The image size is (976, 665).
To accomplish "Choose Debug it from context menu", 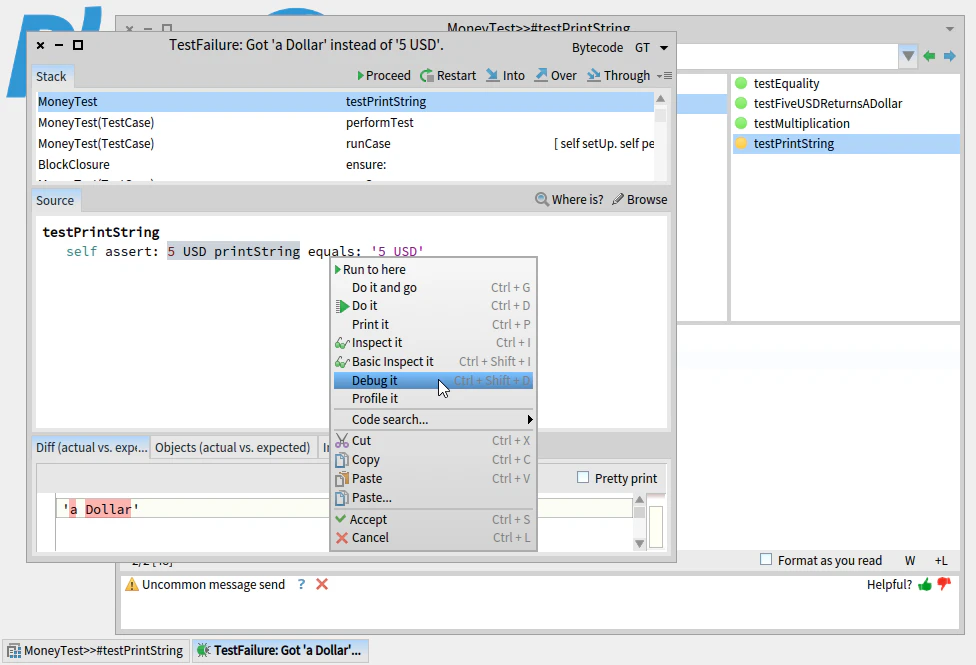I will tap(433, 380).
